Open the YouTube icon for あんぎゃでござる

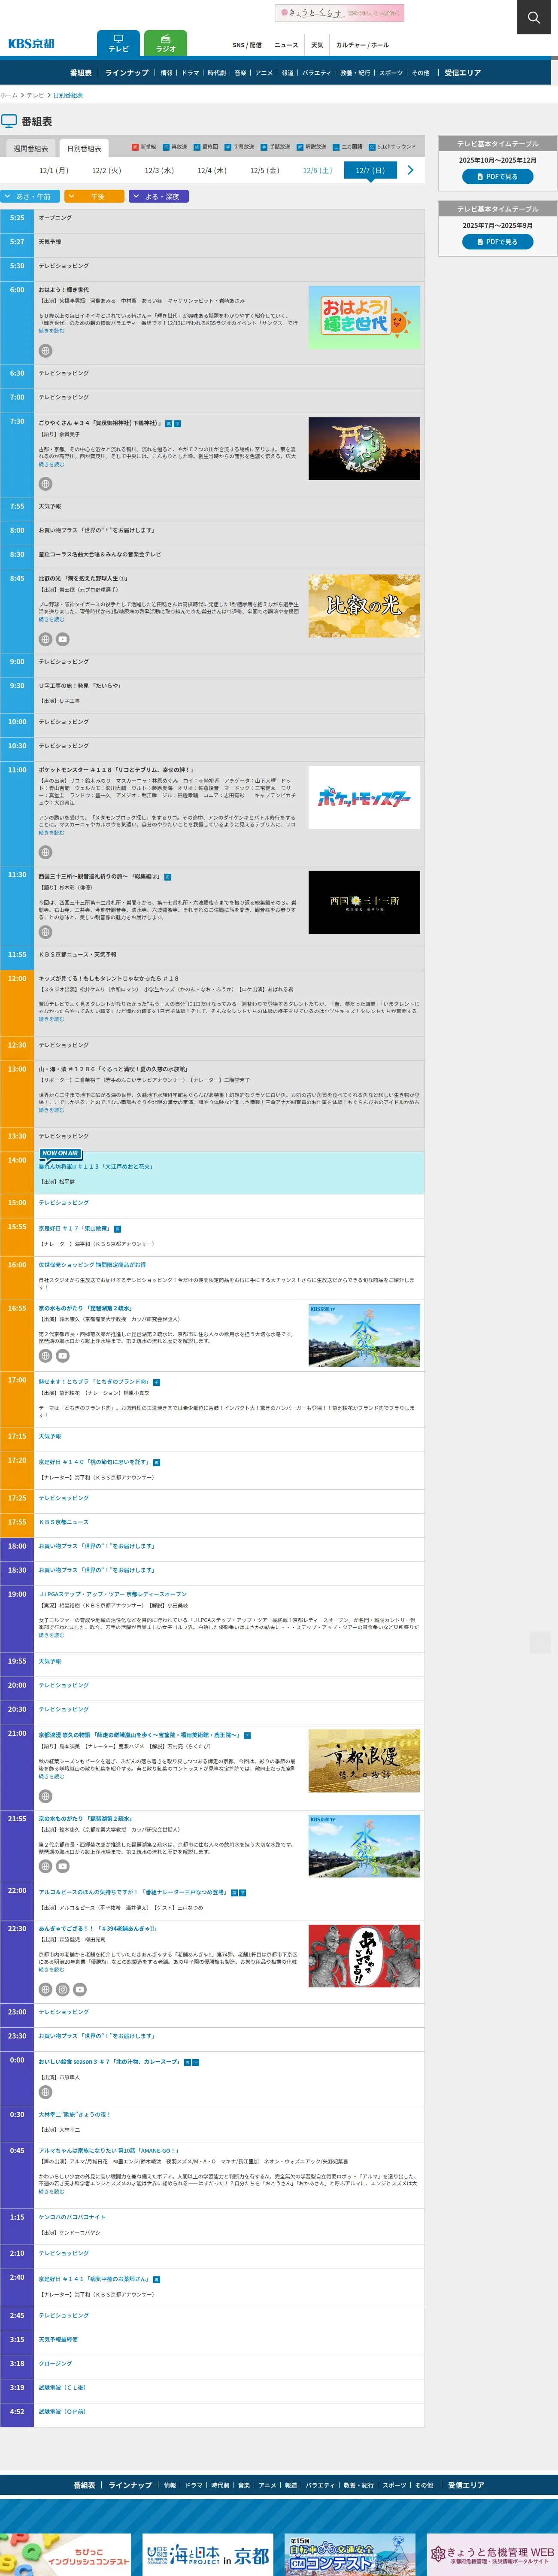click(79, 1990)
